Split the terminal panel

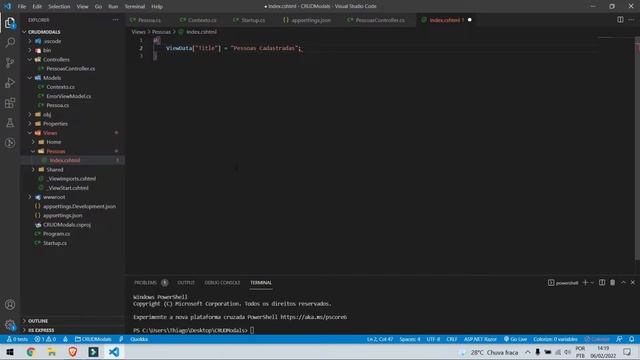(x=602, y=282)
